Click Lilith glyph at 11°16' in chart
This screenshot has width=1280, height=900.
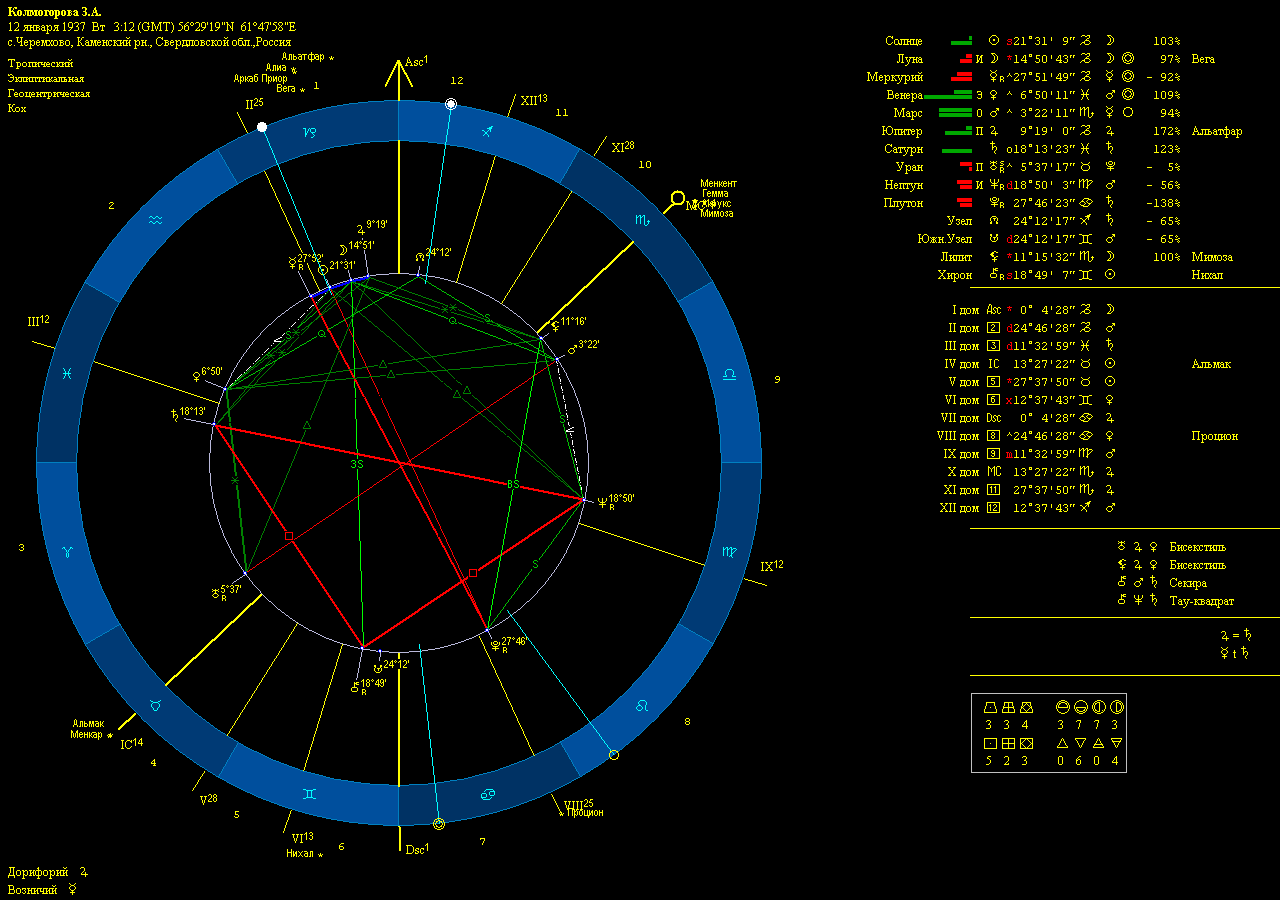[x=555, y=324]
